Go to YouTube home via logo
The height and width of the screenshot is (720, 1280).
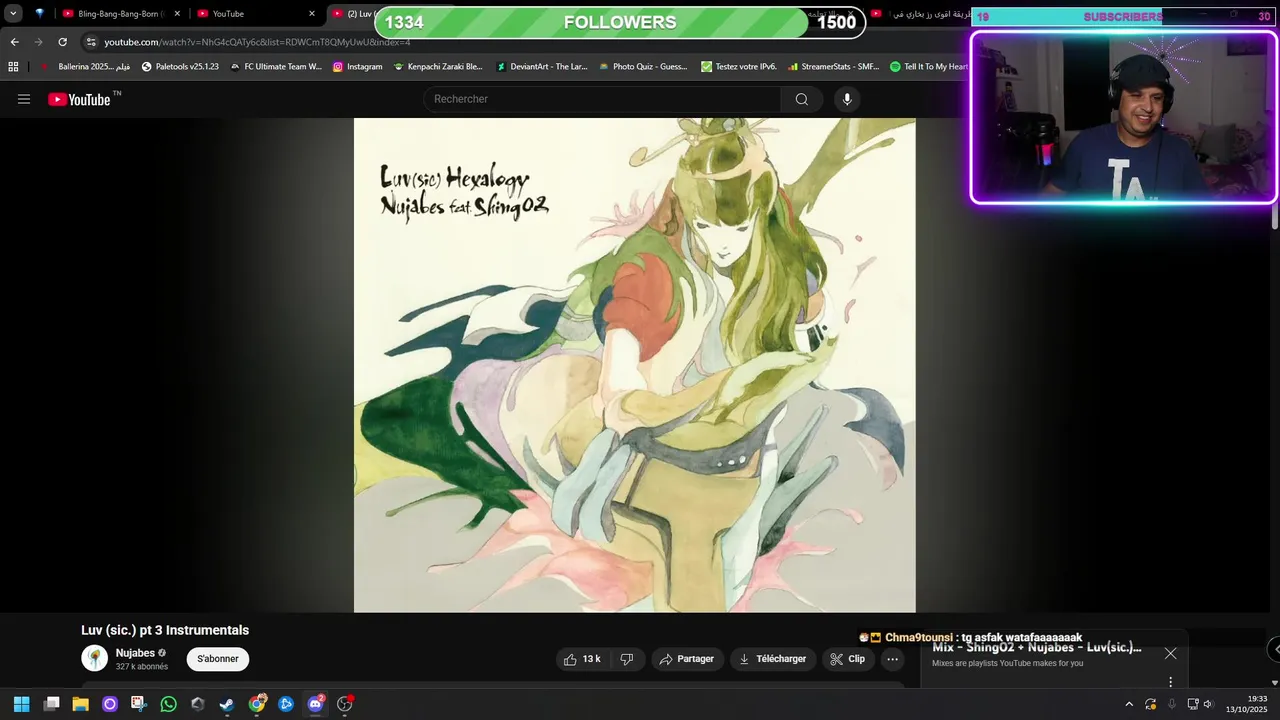pyautogui.click(x=79, y=99)
